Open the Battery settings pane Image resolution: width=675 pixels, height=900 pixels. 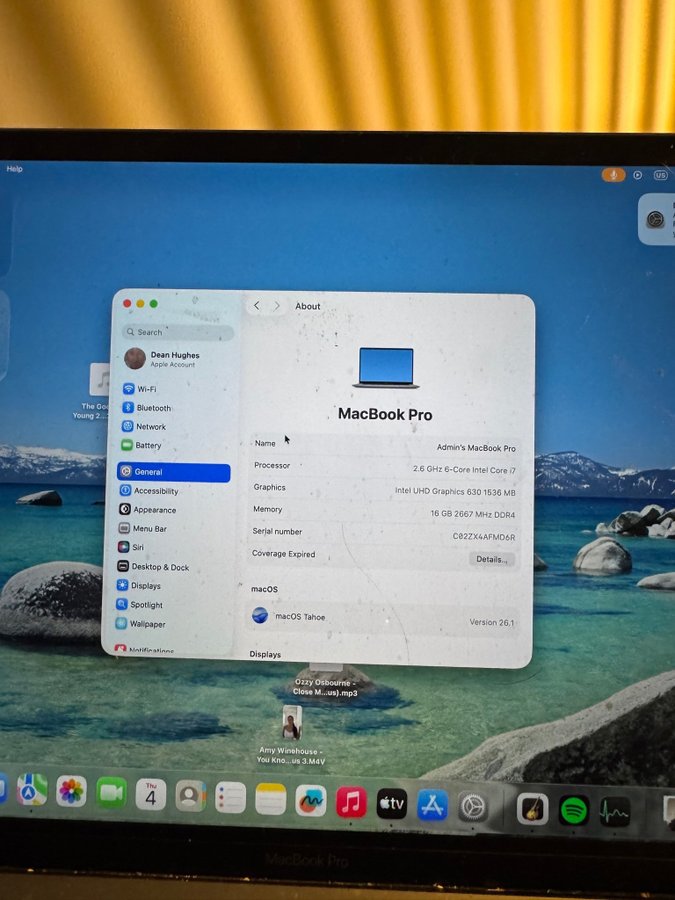coord(148,446)
